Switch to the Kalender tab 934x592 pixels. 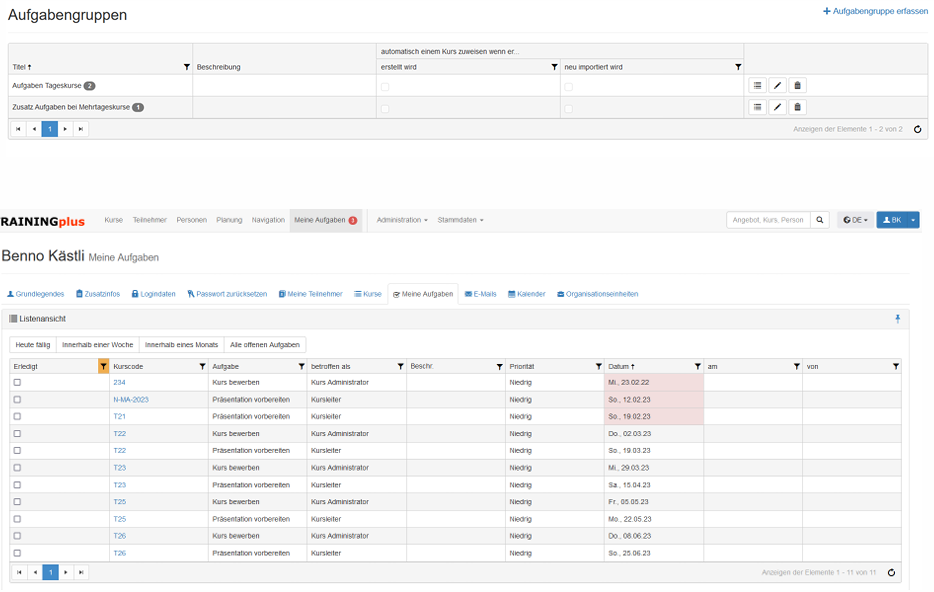click(527, 294)
